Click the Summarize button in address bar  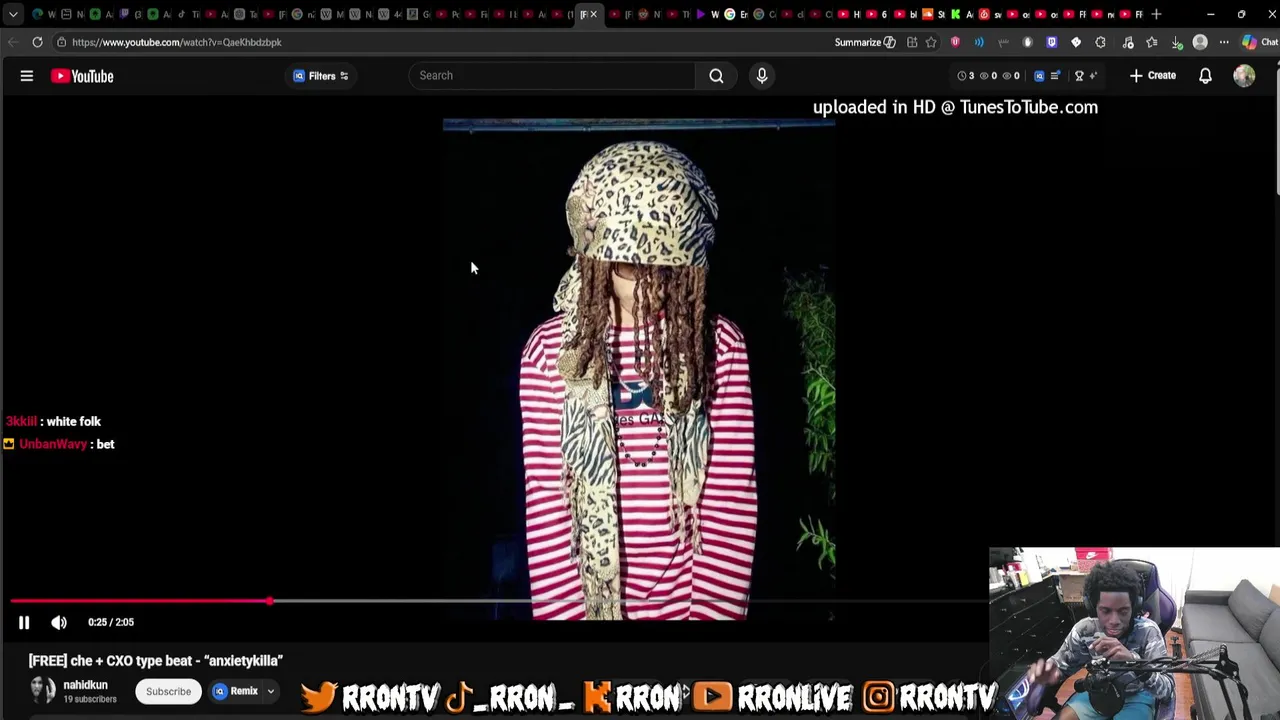tap(865, 42)
